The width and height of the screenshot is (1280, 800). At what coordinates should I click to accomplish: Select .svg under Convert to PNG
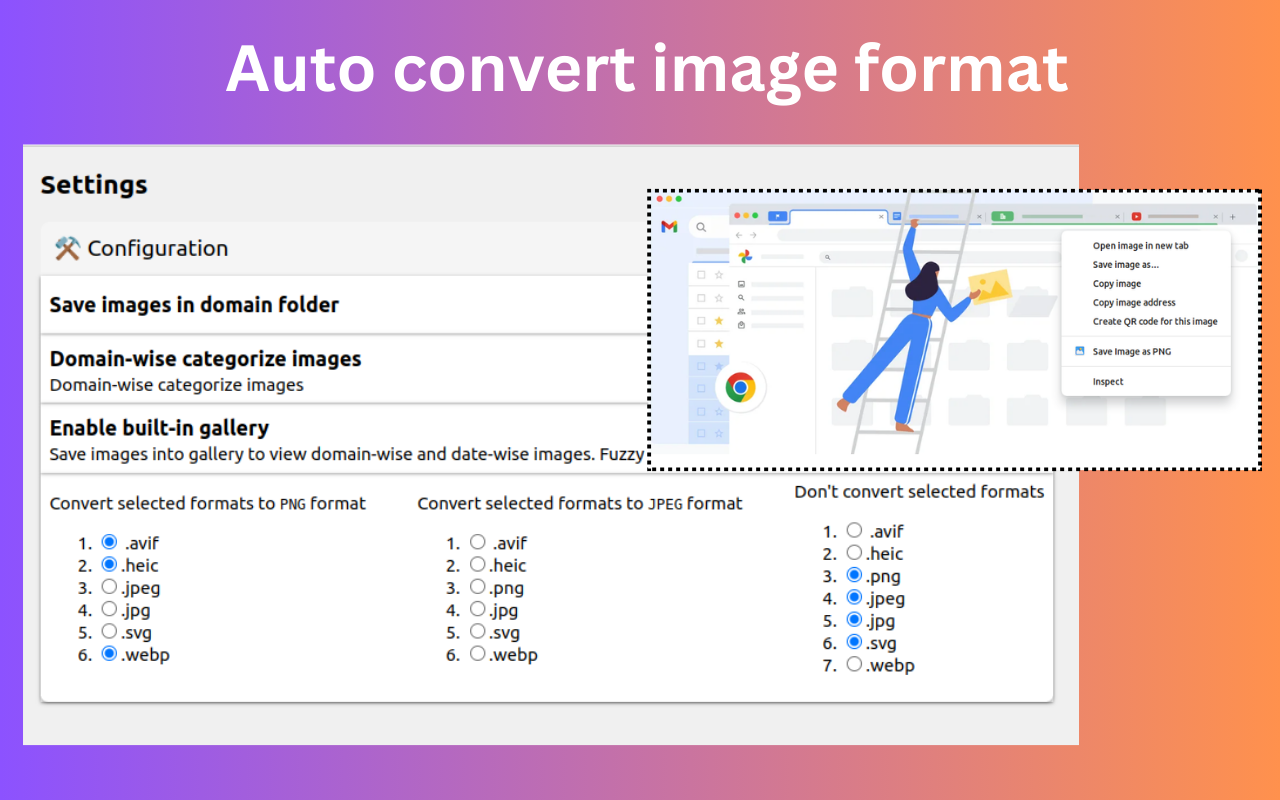pyautogui.click(x=110, y=631)
